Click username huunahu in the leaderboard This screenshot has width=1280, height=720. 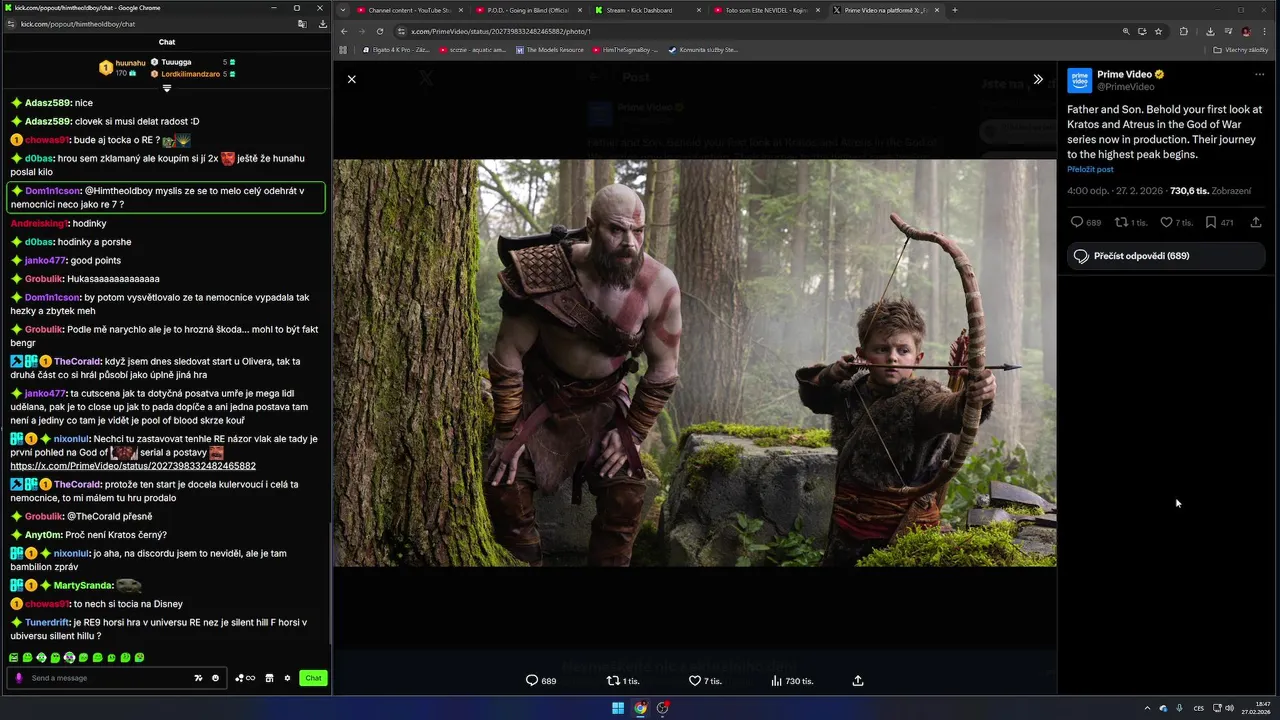pos(130,63)
